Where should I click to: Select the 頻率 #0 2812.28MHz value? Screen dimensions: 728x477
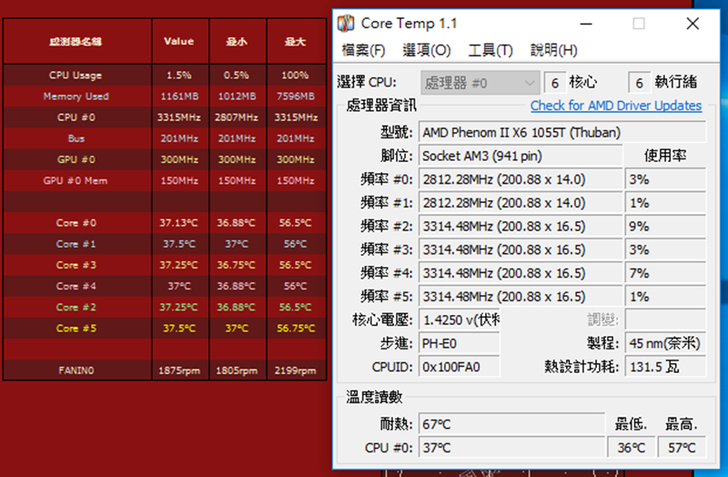(x=520, y=180)
